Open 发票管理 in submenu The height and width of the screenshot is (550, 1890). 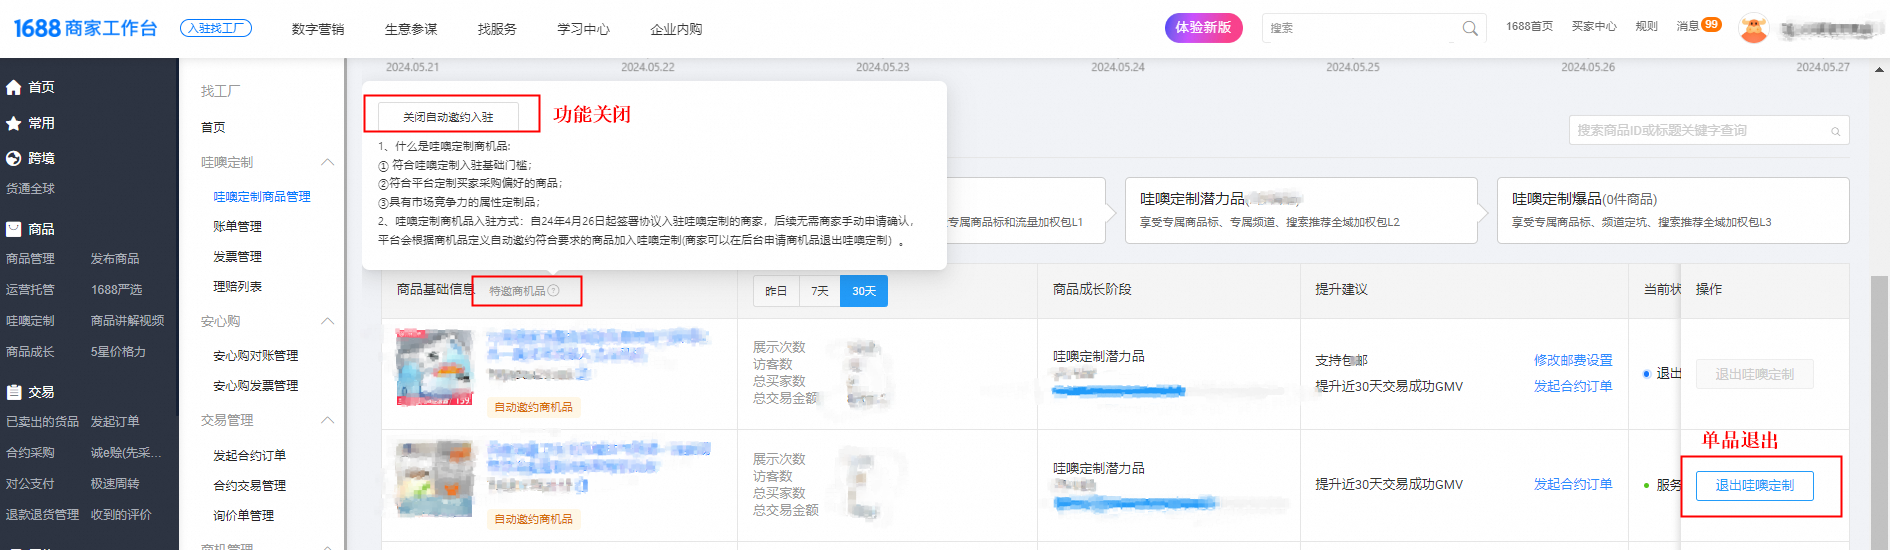[x=237, y=257]
